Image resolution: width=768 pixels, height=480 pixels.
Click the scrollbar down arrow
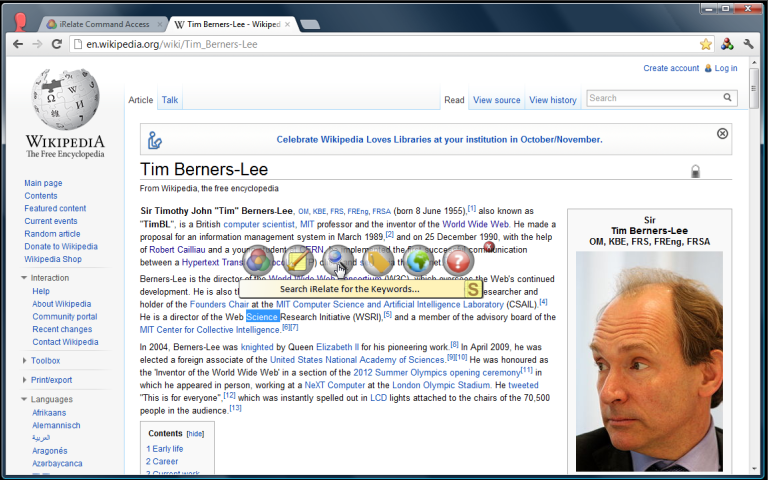pyautogui.click(x=754, y=469)
